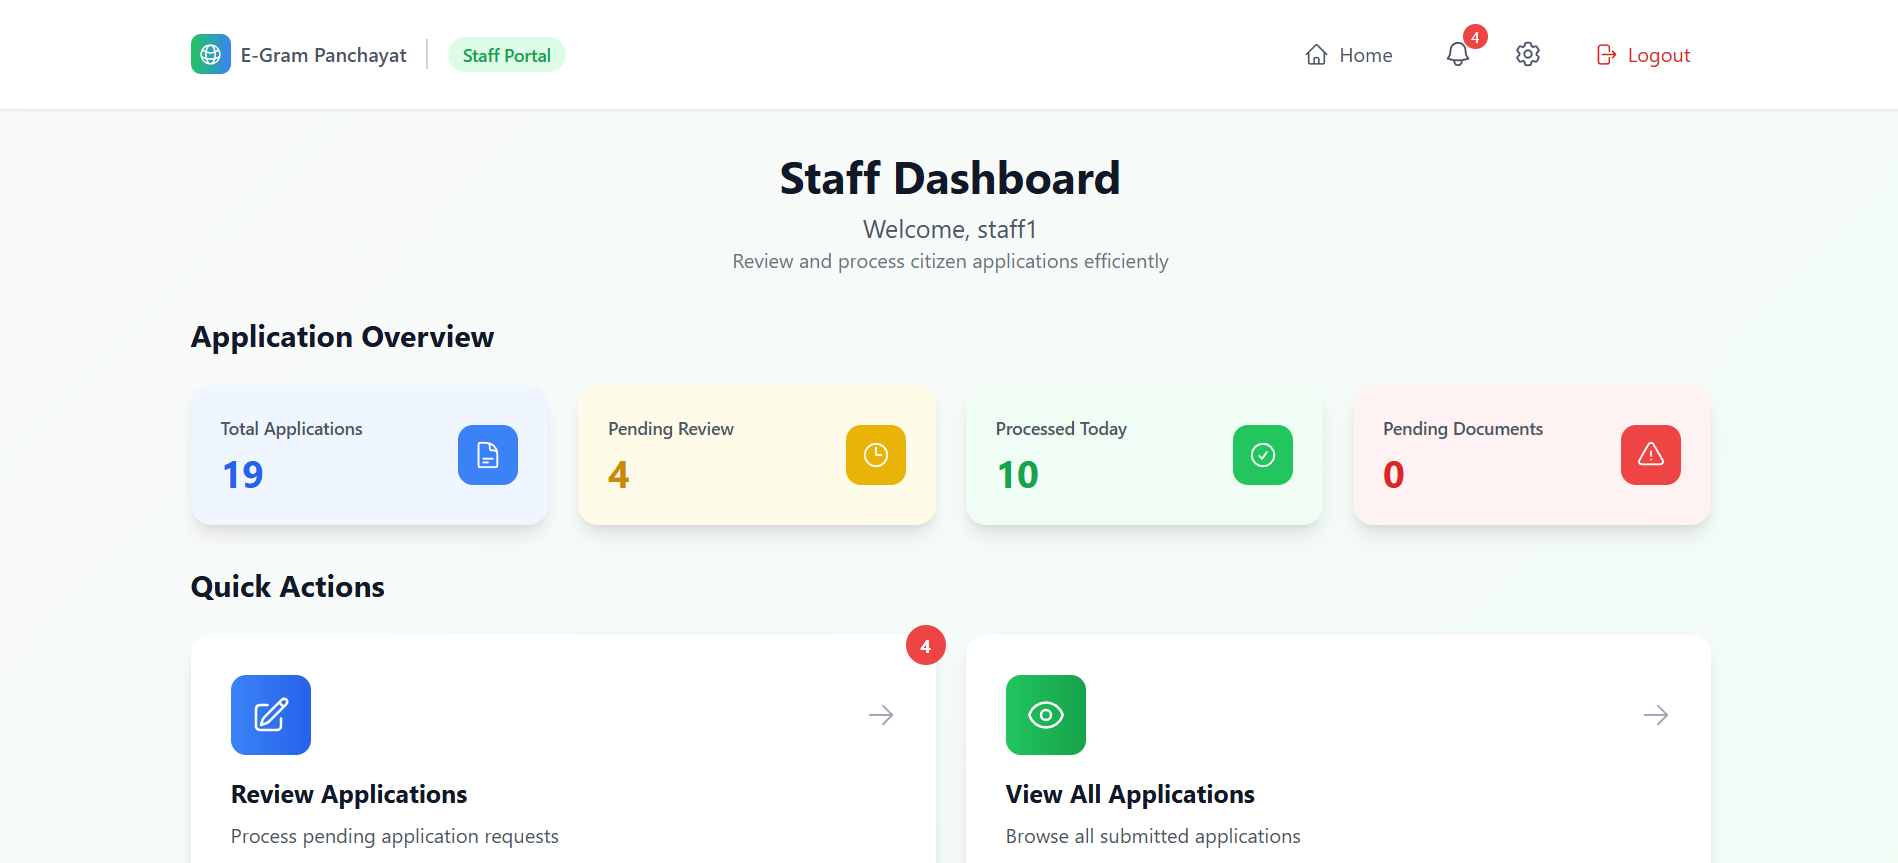The height and width of the screenshot is (863, 1898).
Task: Click the View All Applications eye icon
Action: [x=1046, y=715]
